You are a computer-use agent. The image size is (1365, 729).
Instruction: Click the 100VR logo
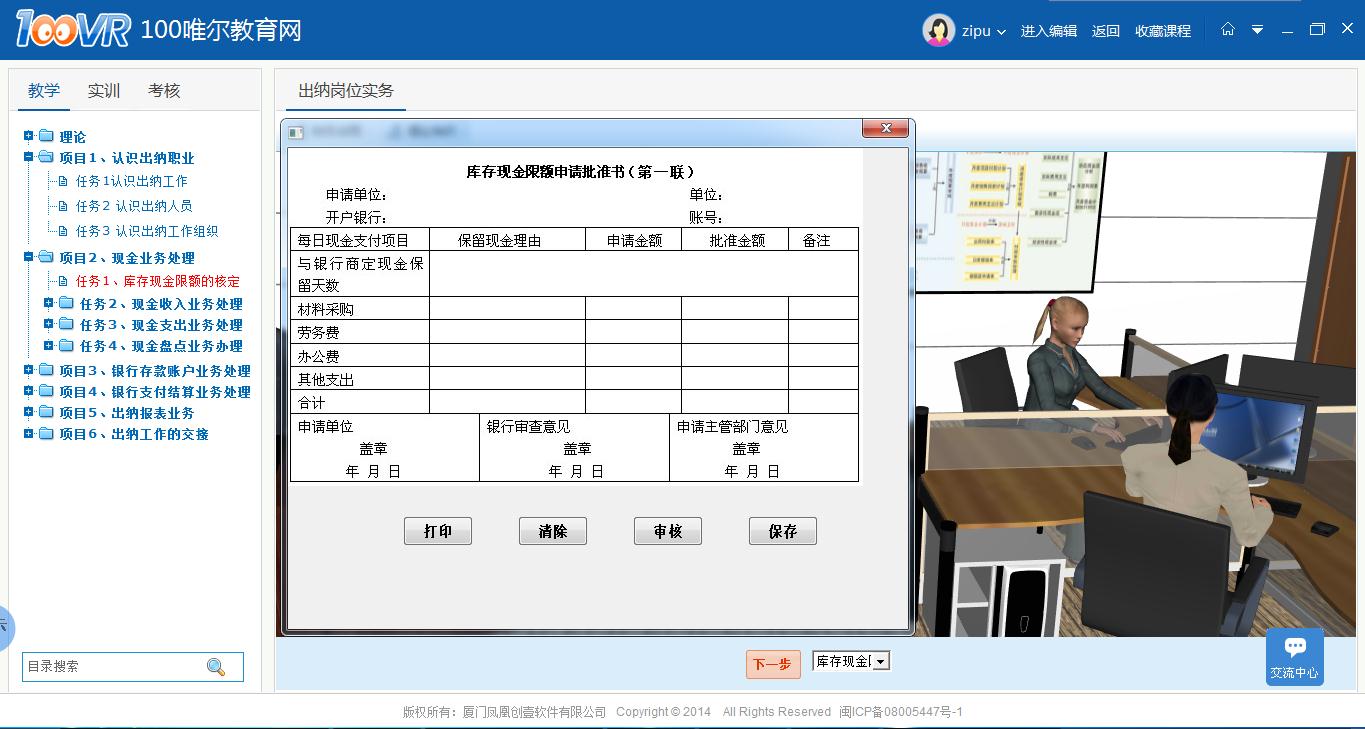[x=72, y=30]
